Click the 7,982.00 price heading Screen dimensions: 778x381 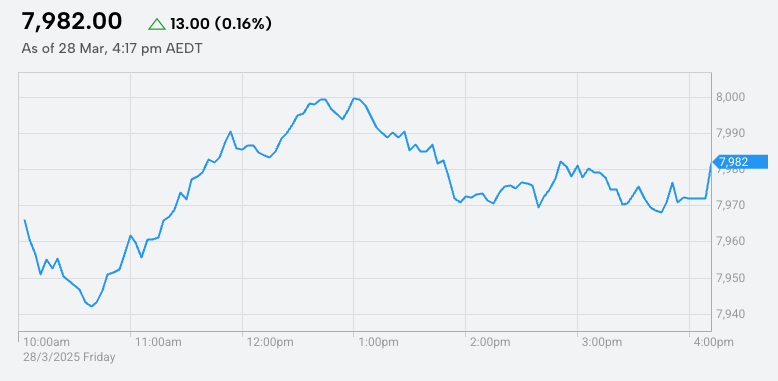(x=71, y=22)
